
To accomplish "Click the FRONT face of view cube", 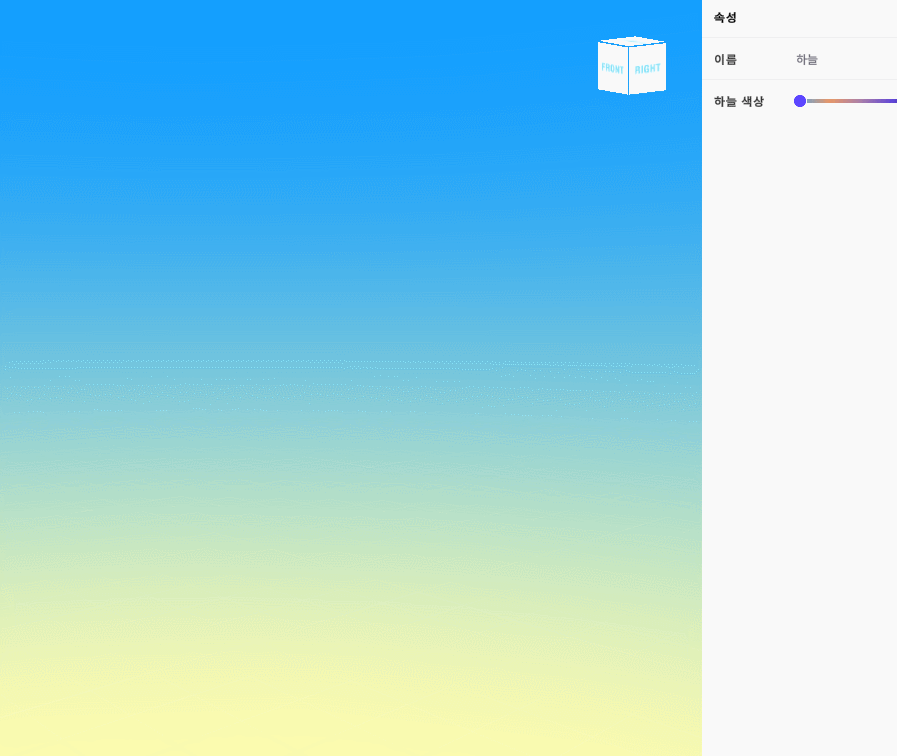I will pos(613,68).
